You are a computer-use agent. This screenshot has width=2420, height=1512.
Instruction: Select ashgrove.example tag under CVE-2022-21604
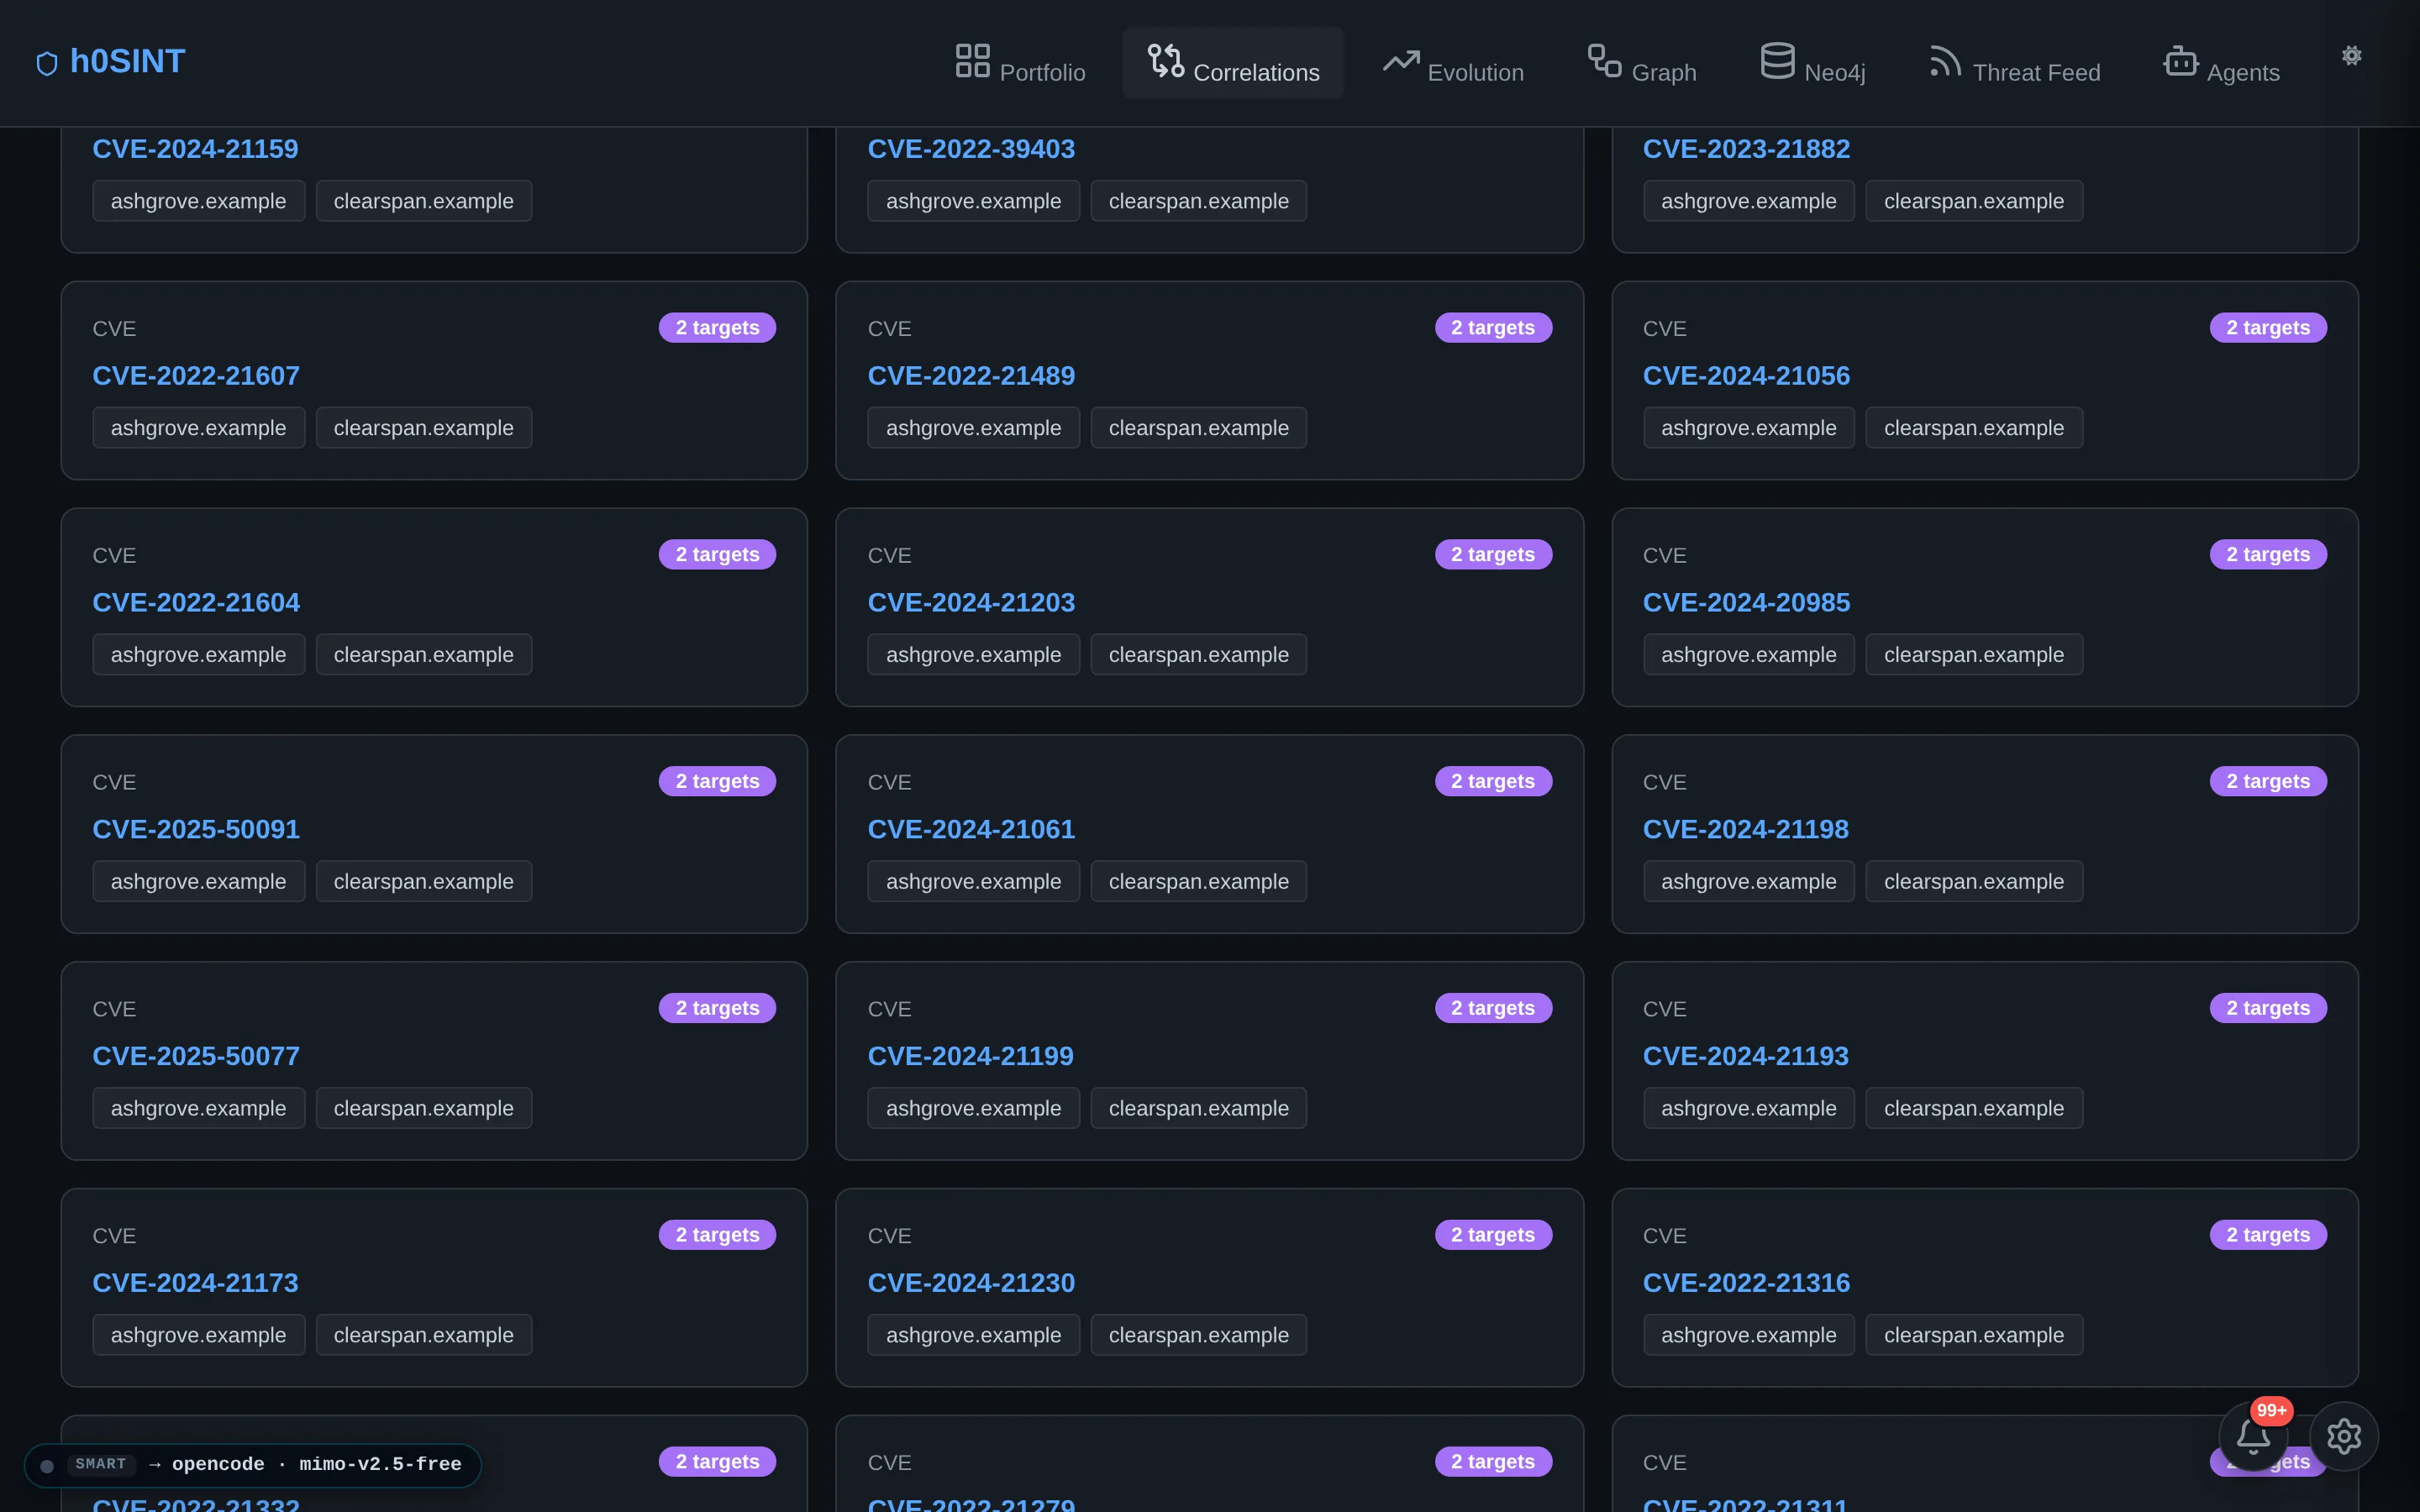click(x=198, y=655)
